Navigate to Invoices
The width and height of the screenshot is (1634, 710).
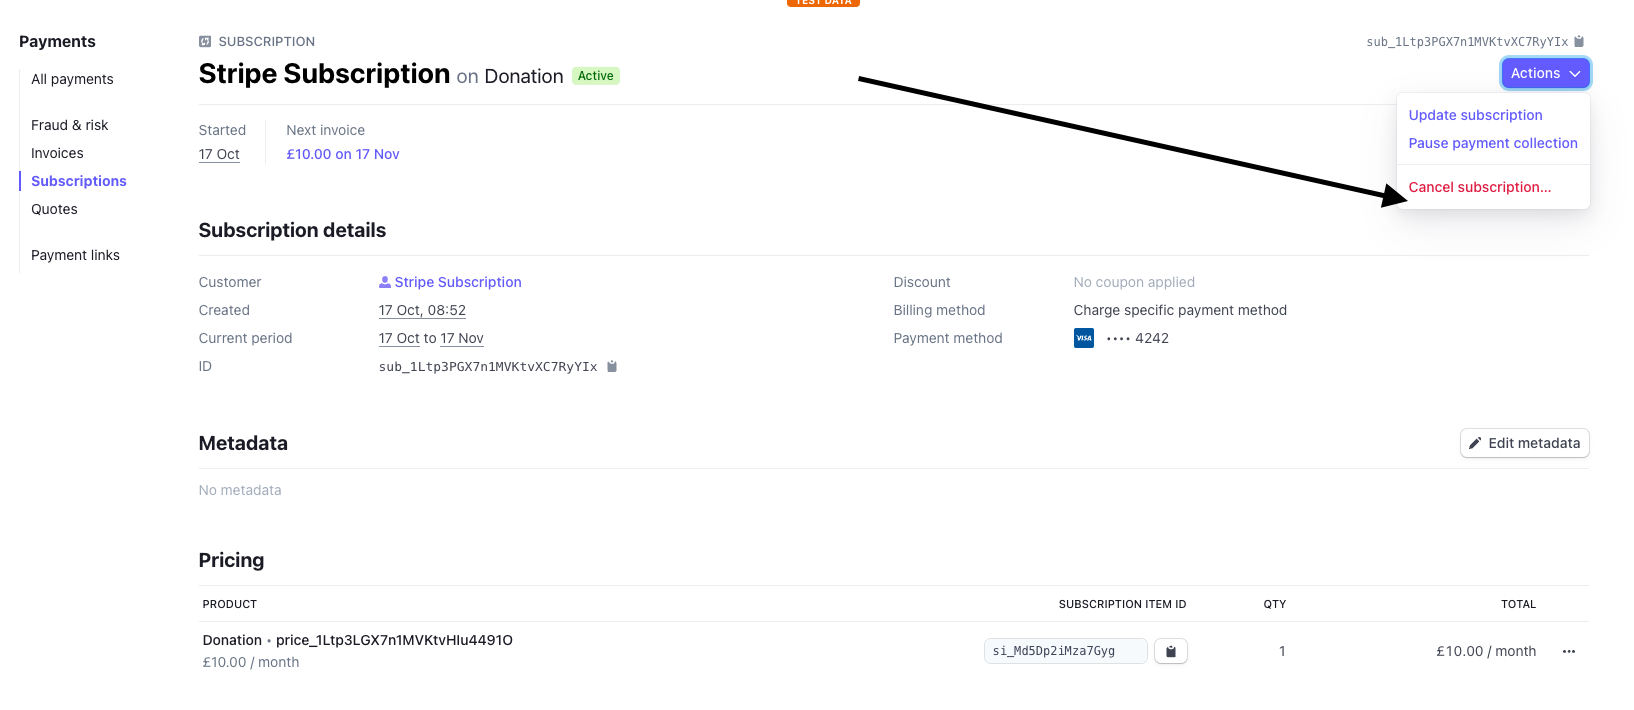[57, 153]
